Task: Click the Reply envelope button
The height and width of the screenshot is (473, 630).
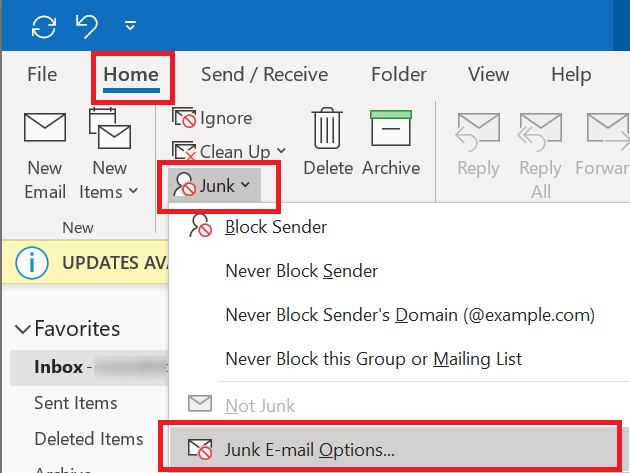Action: (478, 145)
